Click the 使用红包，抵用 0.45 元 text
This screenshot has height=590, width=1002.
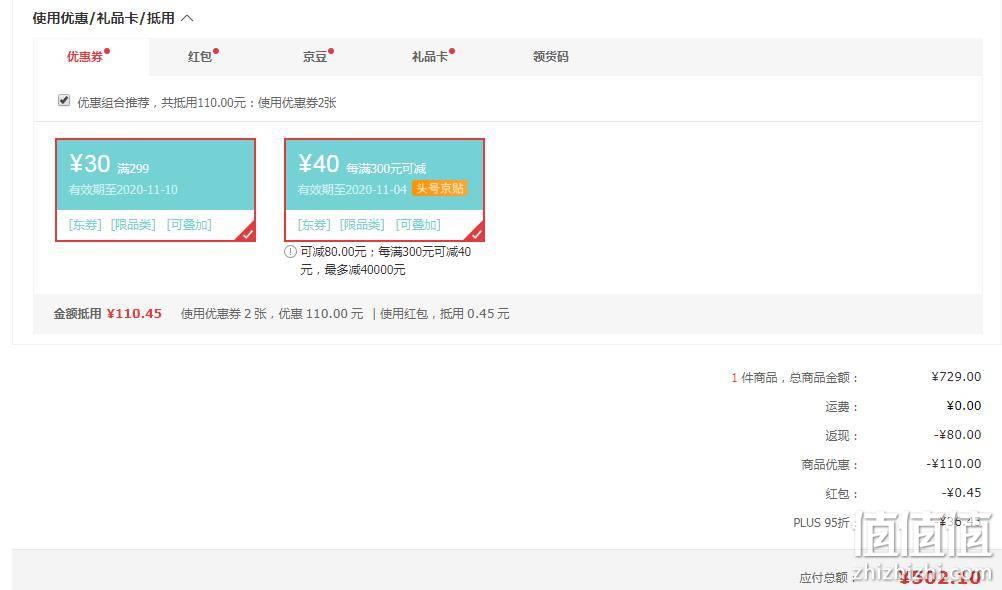click(445, 313)
